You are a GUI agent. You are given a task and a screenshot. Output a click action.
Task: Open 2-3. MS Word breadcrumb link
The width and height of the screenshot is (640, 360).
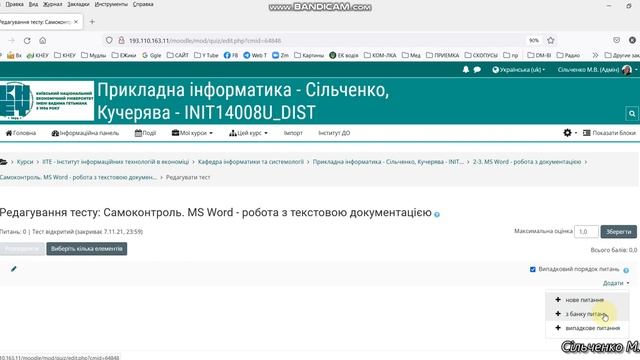pyautogui.click(x=527, y=162)
